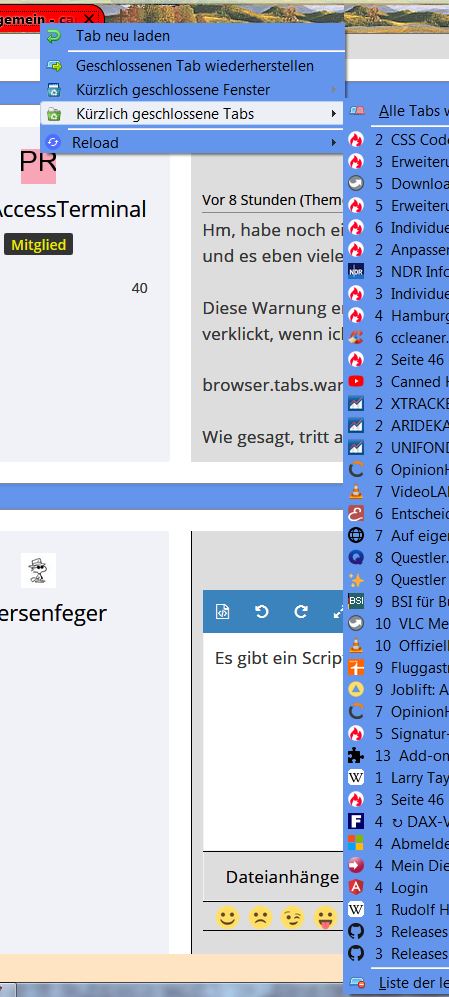Screen dimensions: 449x997
Task: Click OpinionH icon beside entry numbered 6
Action: coord(356,469)
